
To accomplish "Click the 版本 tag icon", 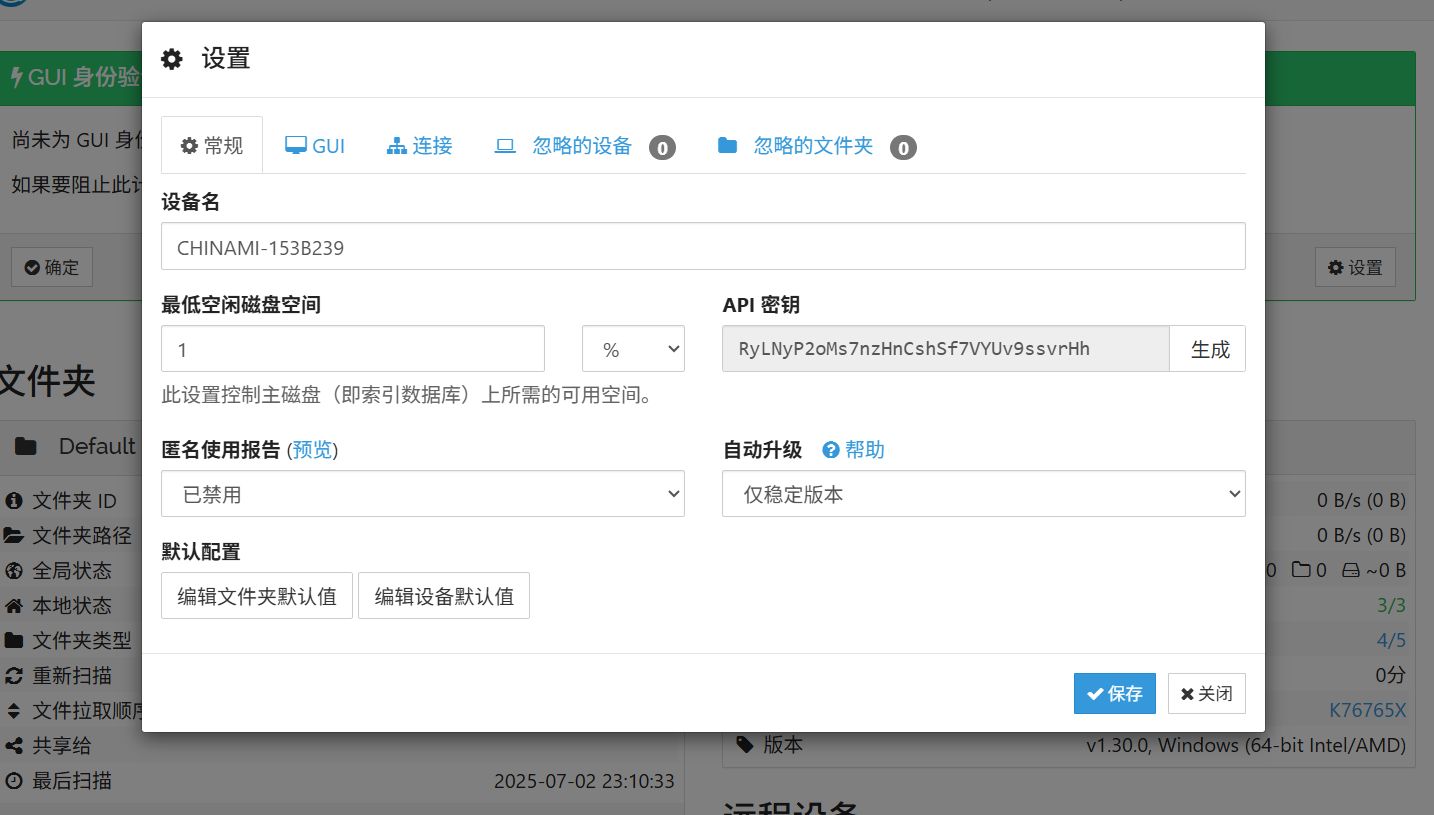I will 745,745.
